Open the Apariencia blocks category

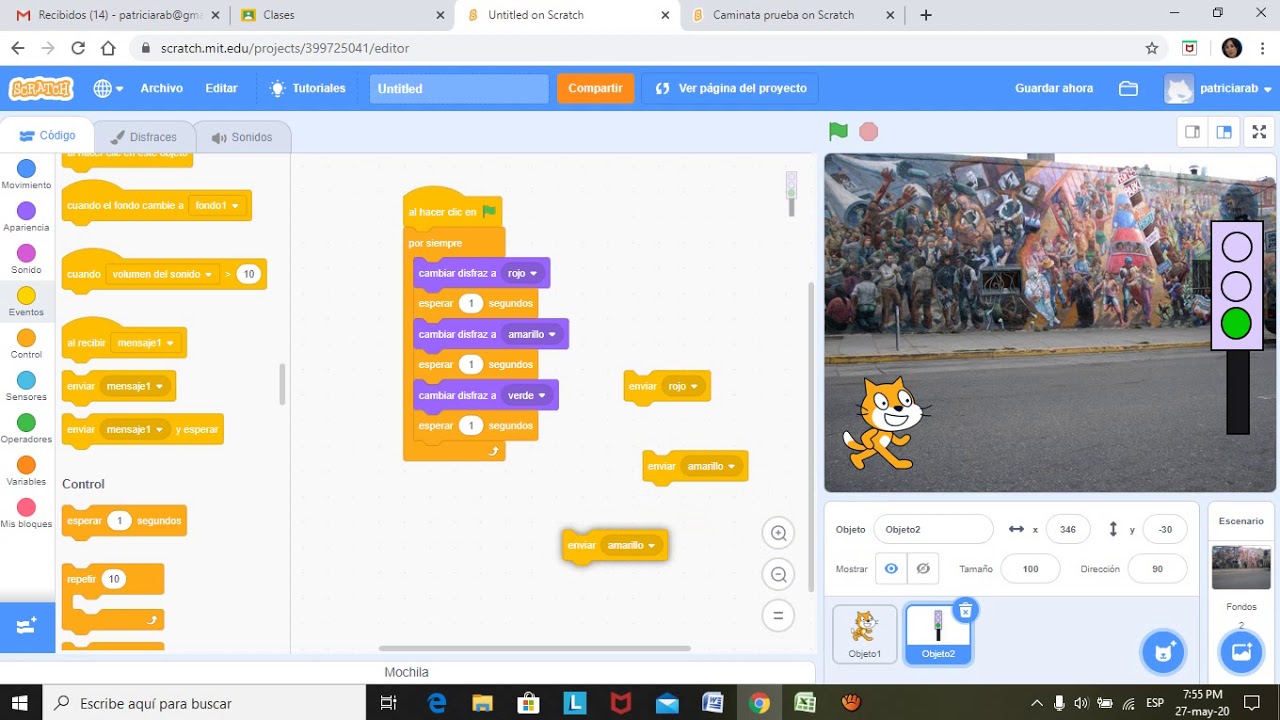point(26,216)
